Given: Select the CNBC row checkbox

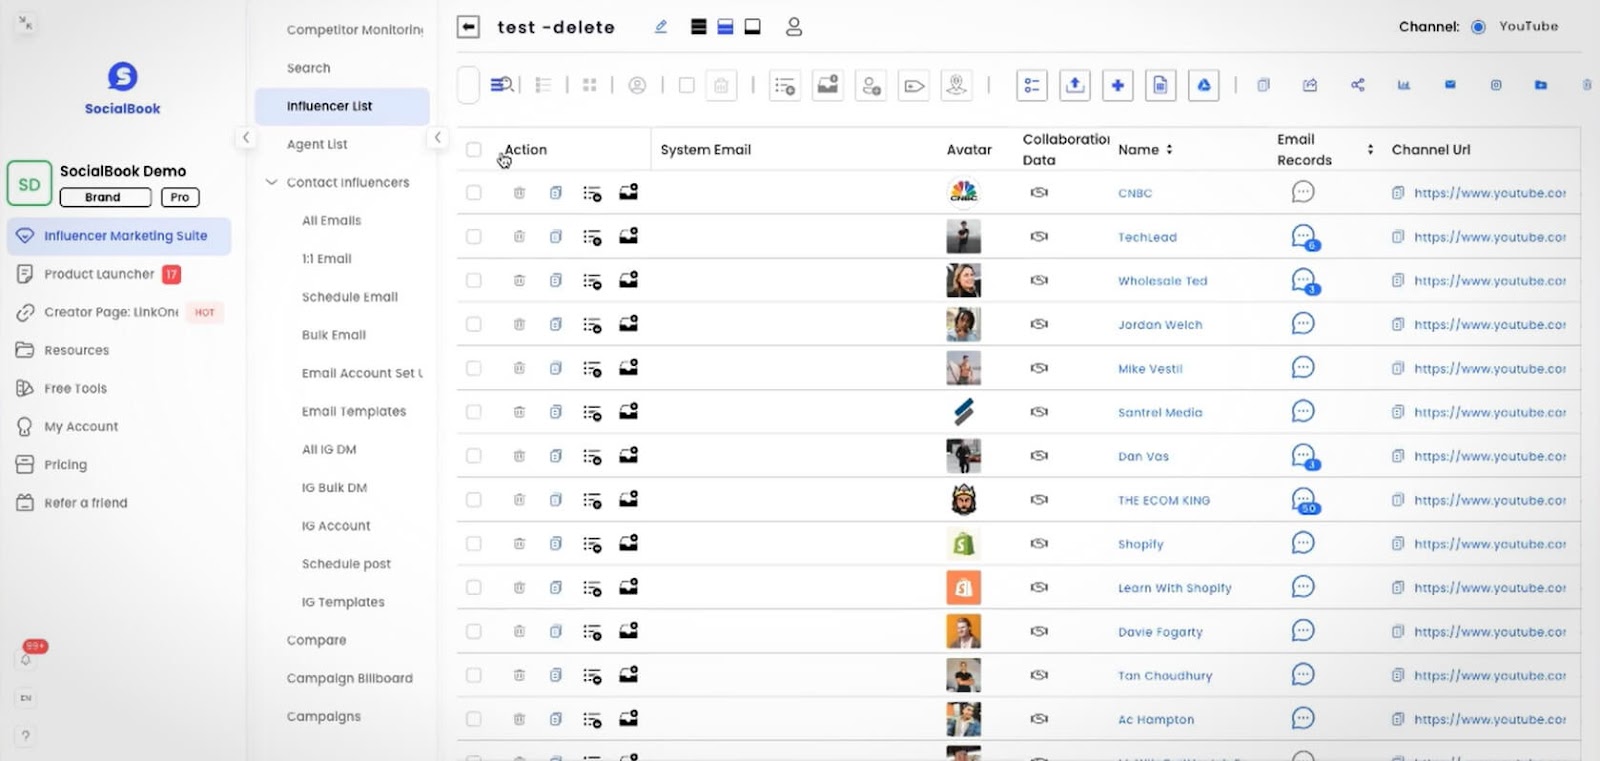Looking at the screenshot, I should [474, 193].
